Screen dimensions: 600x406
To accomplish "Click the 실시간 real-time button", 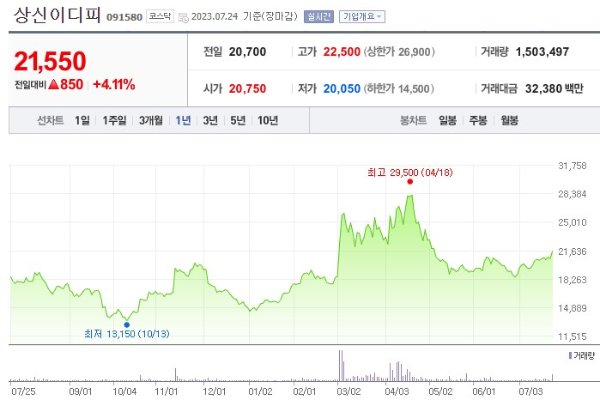I will [x=319, y=16].
